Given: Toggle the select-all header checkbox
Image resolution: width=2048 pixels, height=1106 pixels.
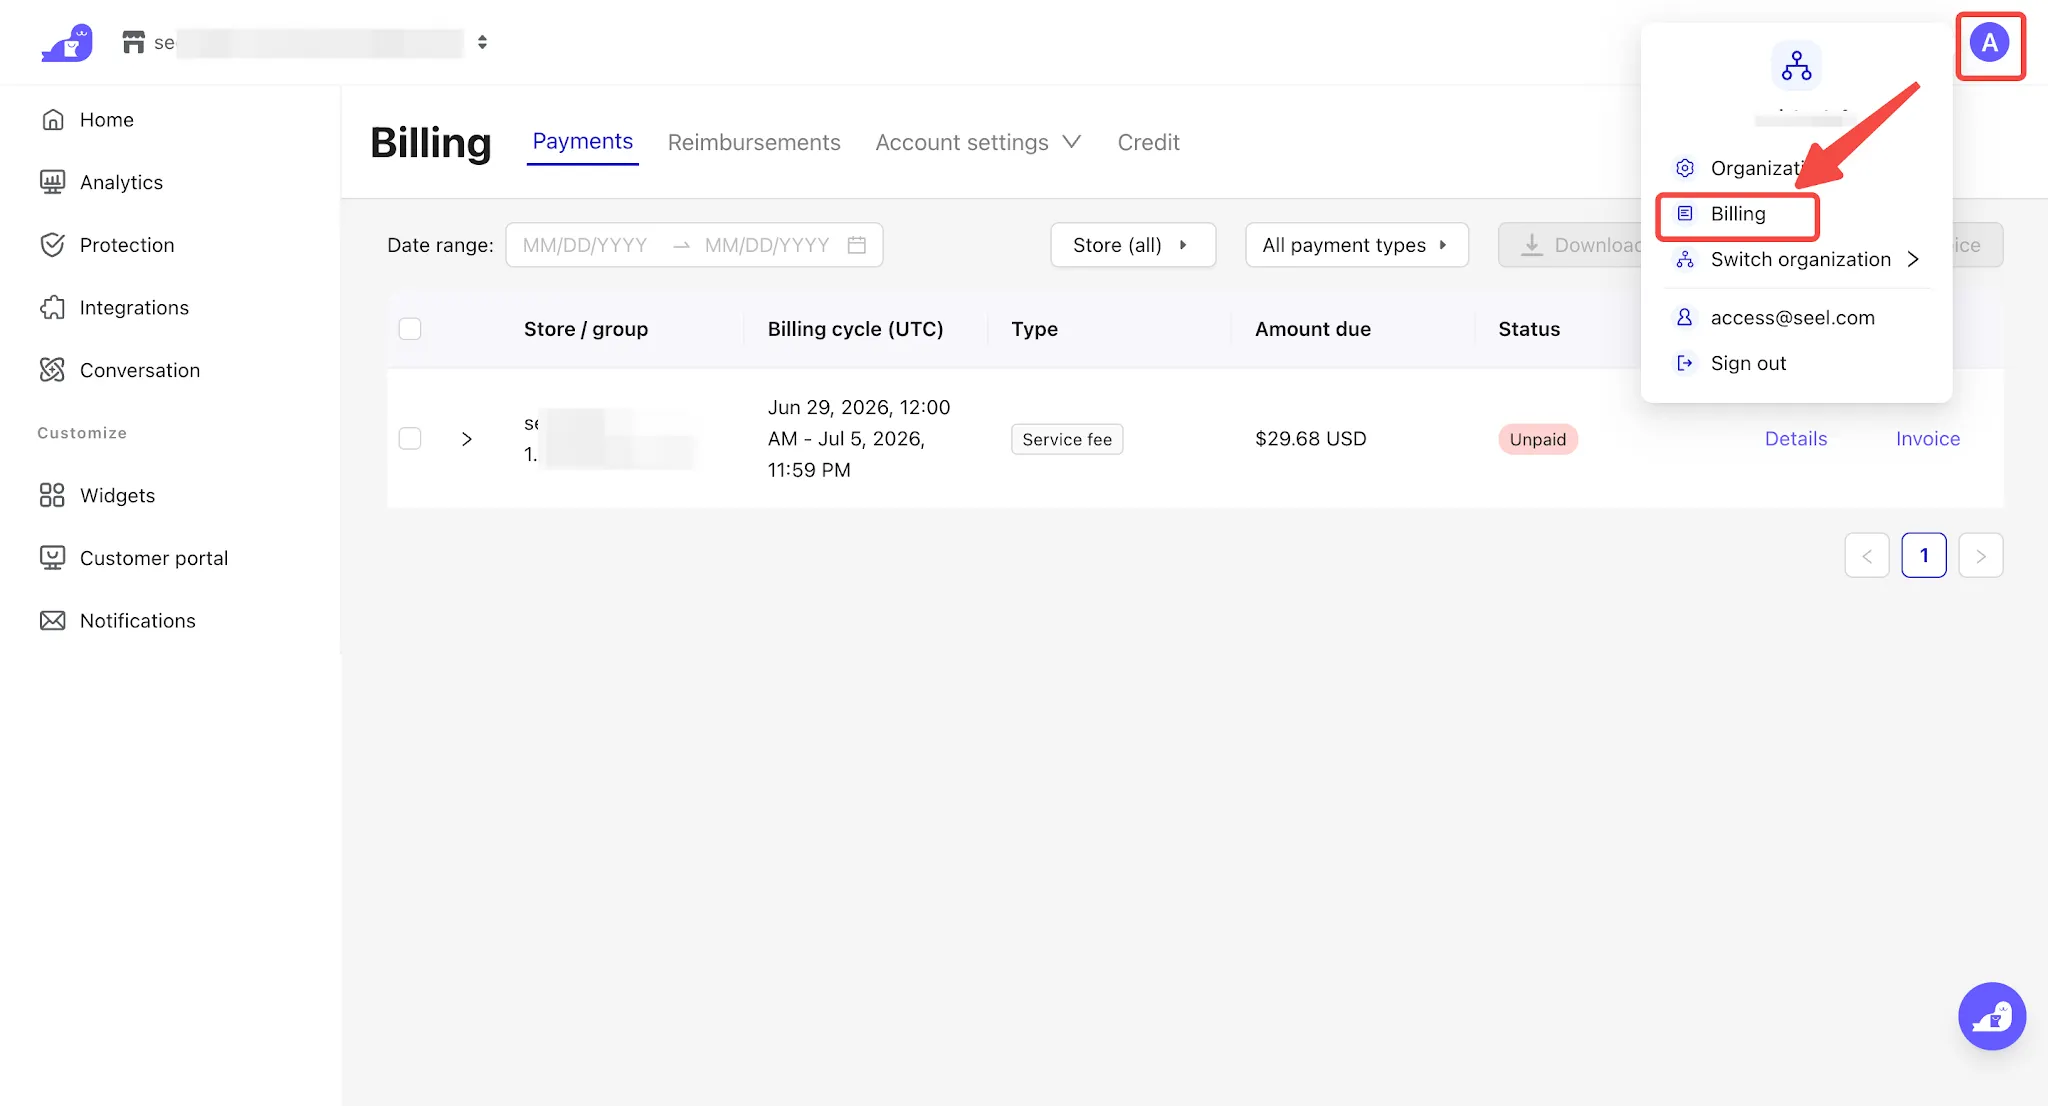Looking at the screenshot, I should click(x=410, y=329).
